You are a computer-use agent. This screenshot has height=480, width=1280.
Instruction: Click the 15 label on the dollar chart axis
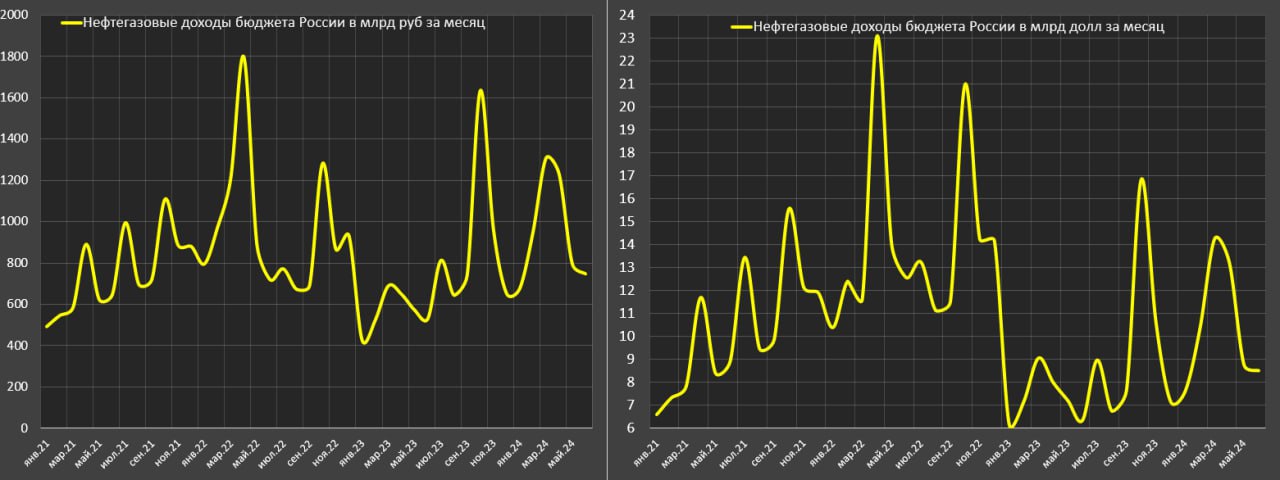628,221
